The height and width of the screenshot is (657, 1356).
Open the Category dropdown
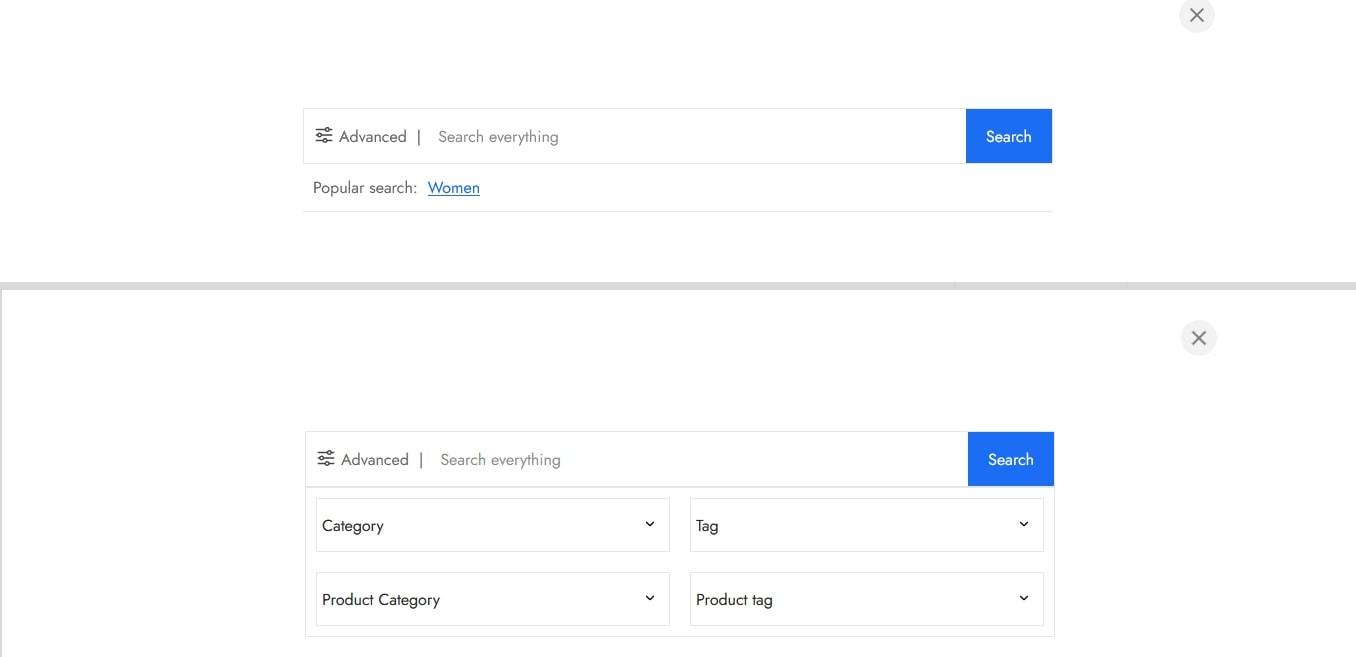pos(492,526)
